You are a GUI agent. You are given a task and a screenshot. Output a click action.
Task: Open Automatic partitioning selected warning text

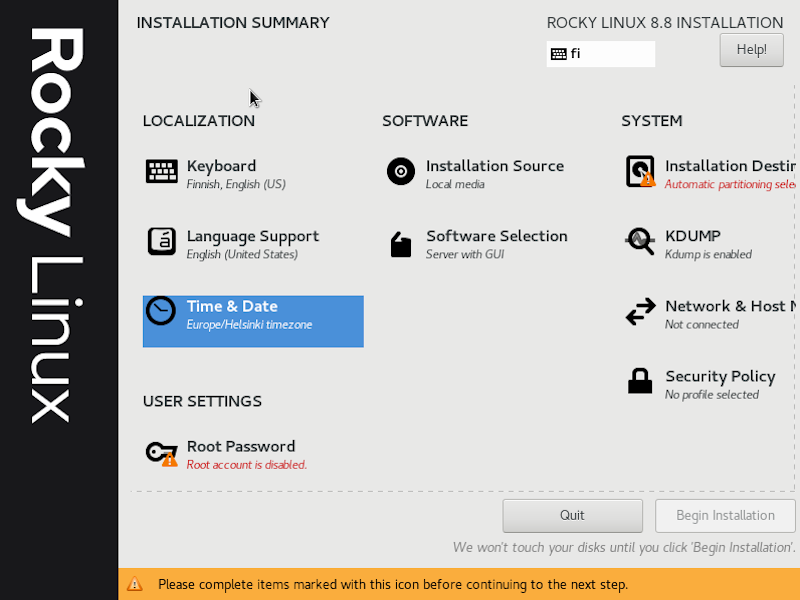tap(730, 185)
